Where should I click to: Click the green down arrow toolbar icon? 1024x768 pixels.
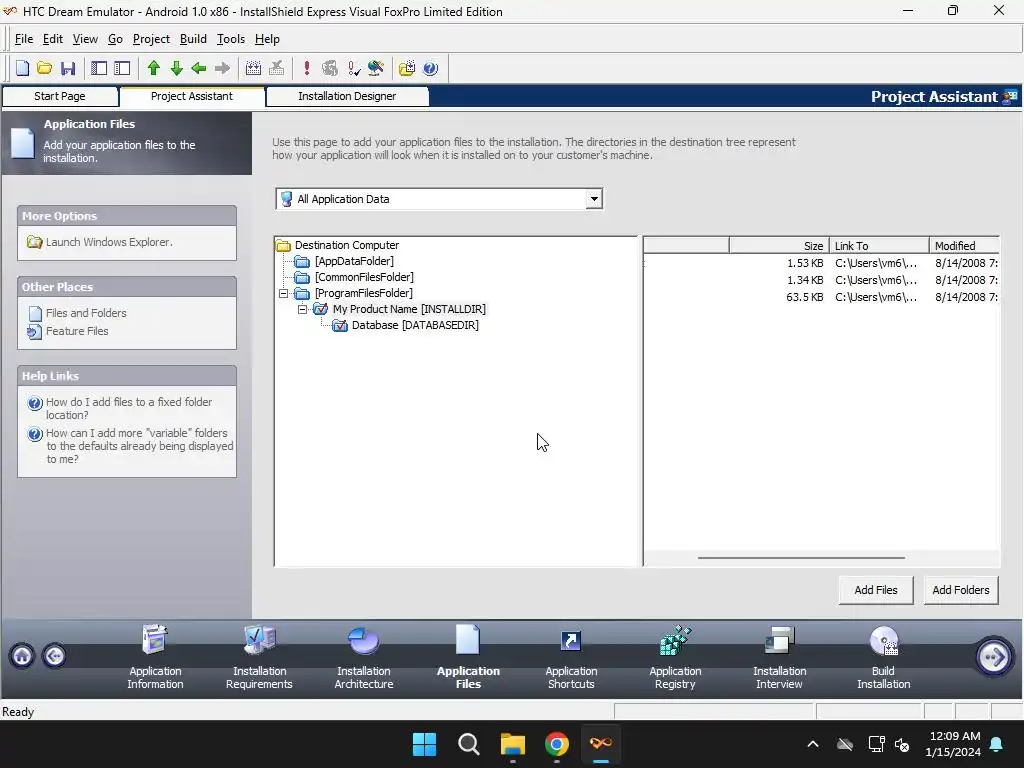[176, 68]
